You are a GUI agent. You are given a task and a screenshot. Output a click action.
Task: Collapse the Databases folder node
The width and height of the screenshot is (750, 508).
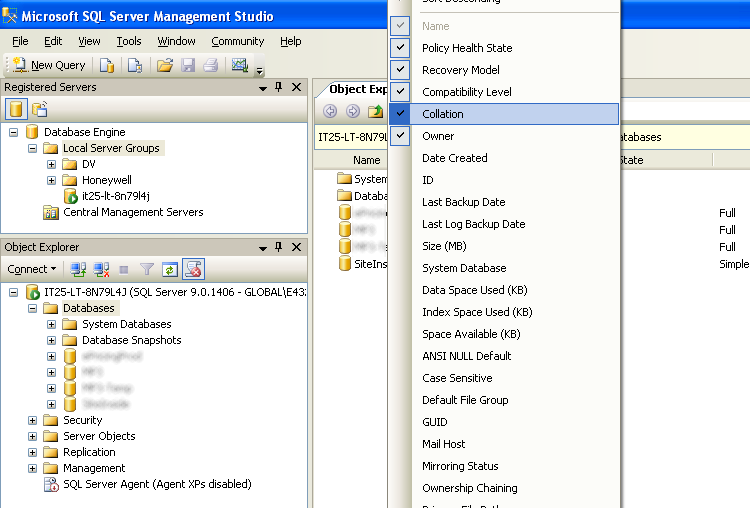[x=33, y=309]
